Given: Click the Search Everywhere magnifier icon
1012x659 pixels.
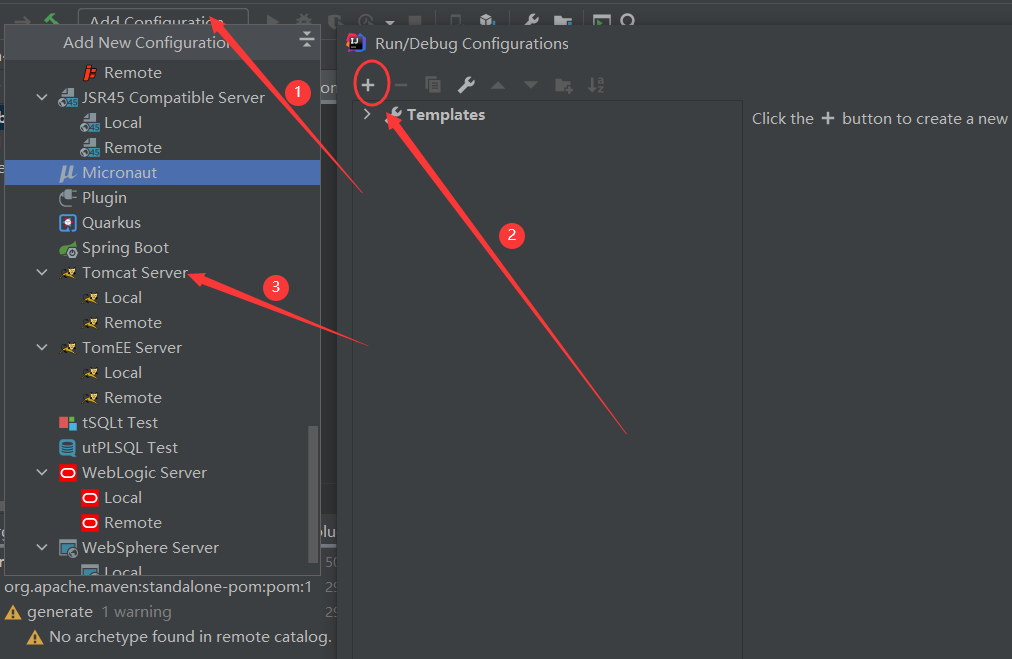Looking at the screenshot, I should tap(627, 21).
